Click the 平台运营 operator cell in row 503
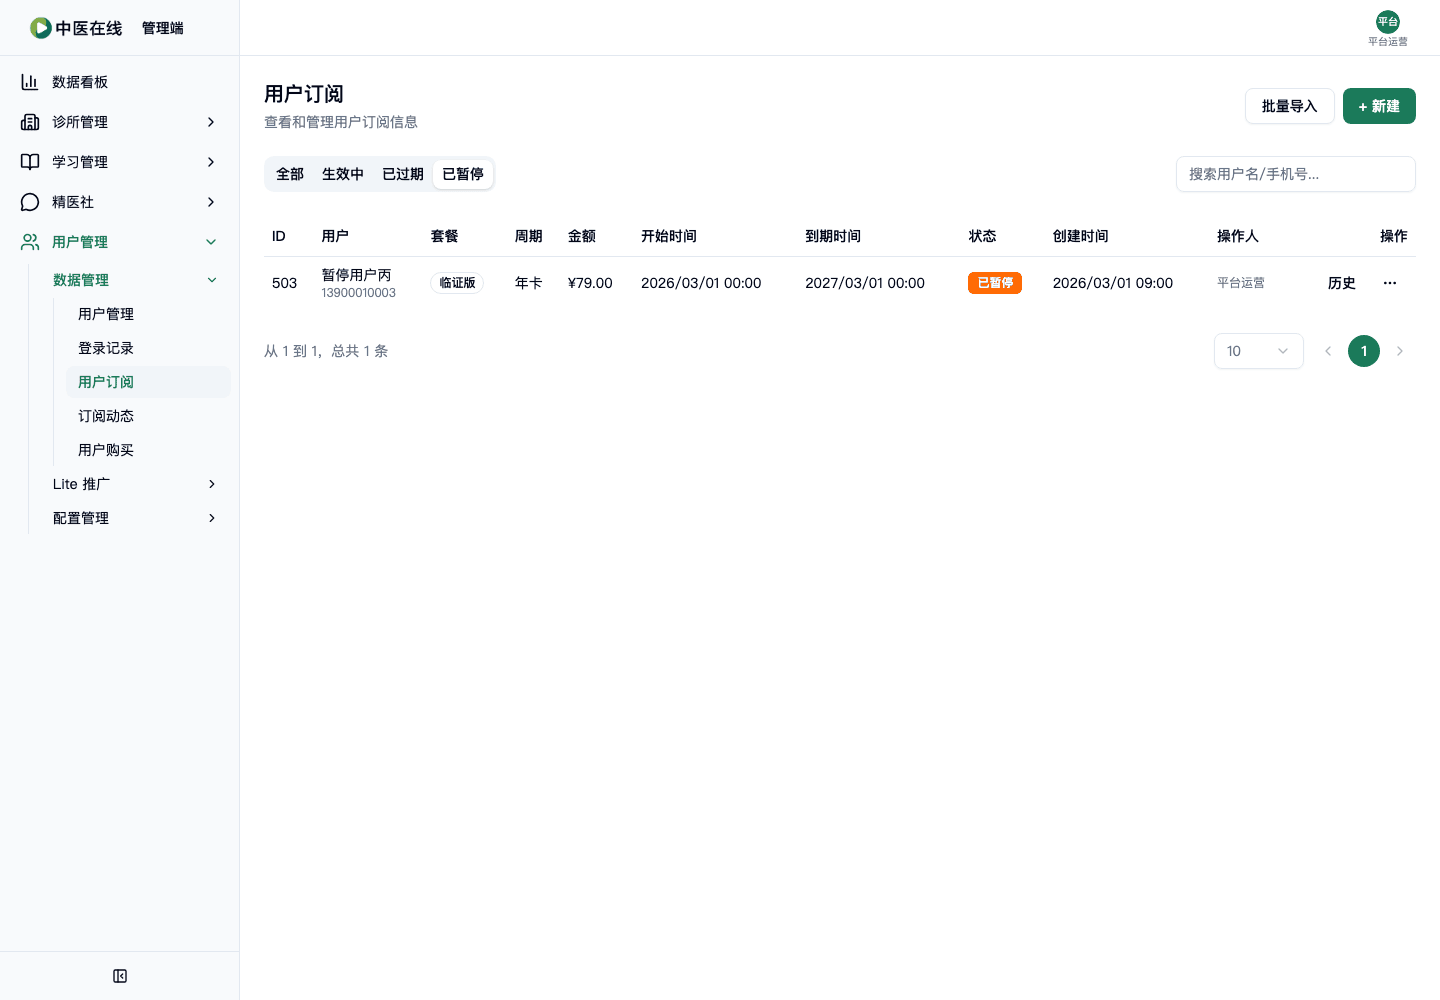This screenshot has height=1000, width=1440. tap(1241, 283)
